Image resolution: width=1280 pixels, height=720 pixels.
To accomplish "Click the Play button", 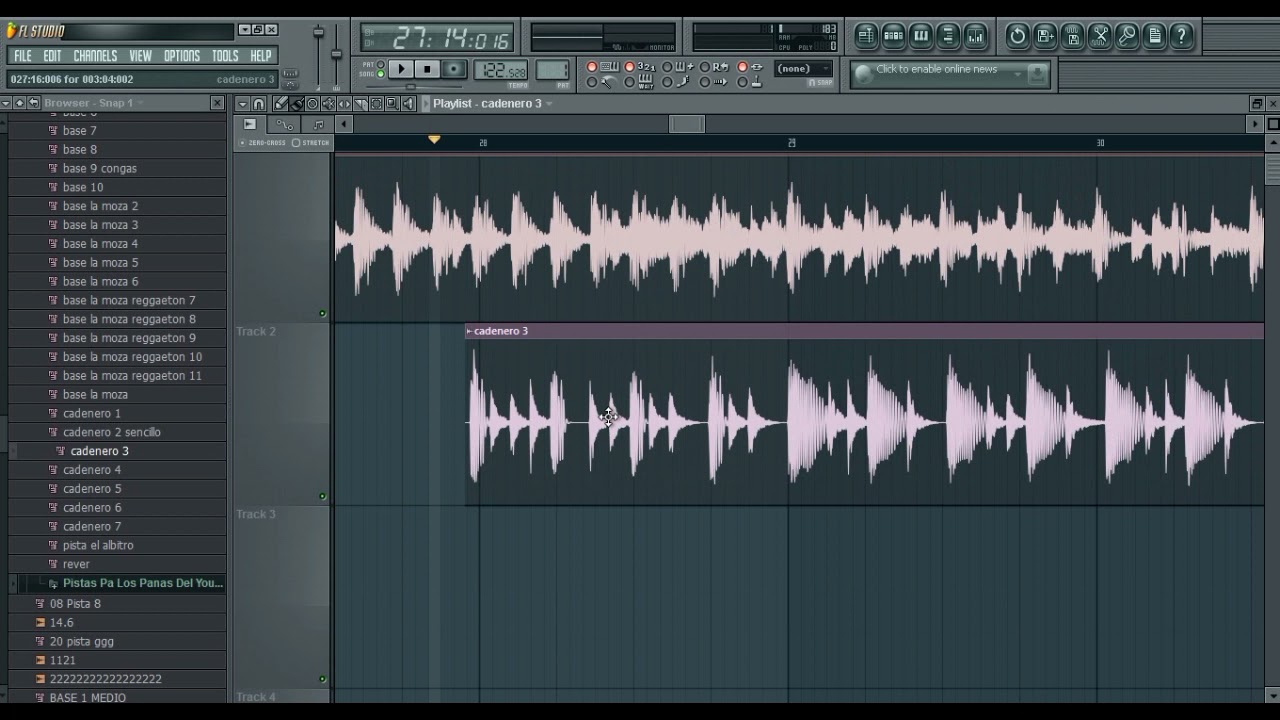I will pos(401,69).
